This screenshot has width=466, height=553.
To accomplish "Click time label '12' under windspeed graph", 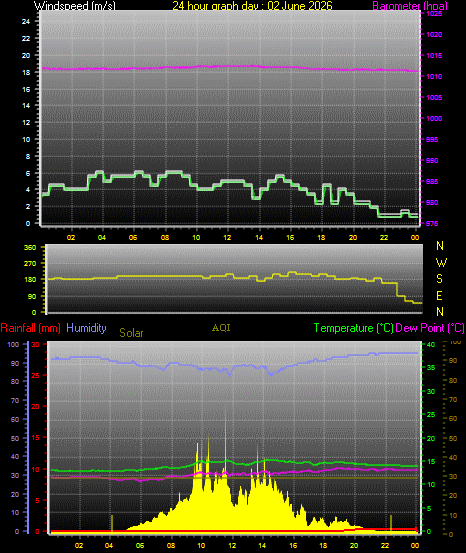I will 227,237.
